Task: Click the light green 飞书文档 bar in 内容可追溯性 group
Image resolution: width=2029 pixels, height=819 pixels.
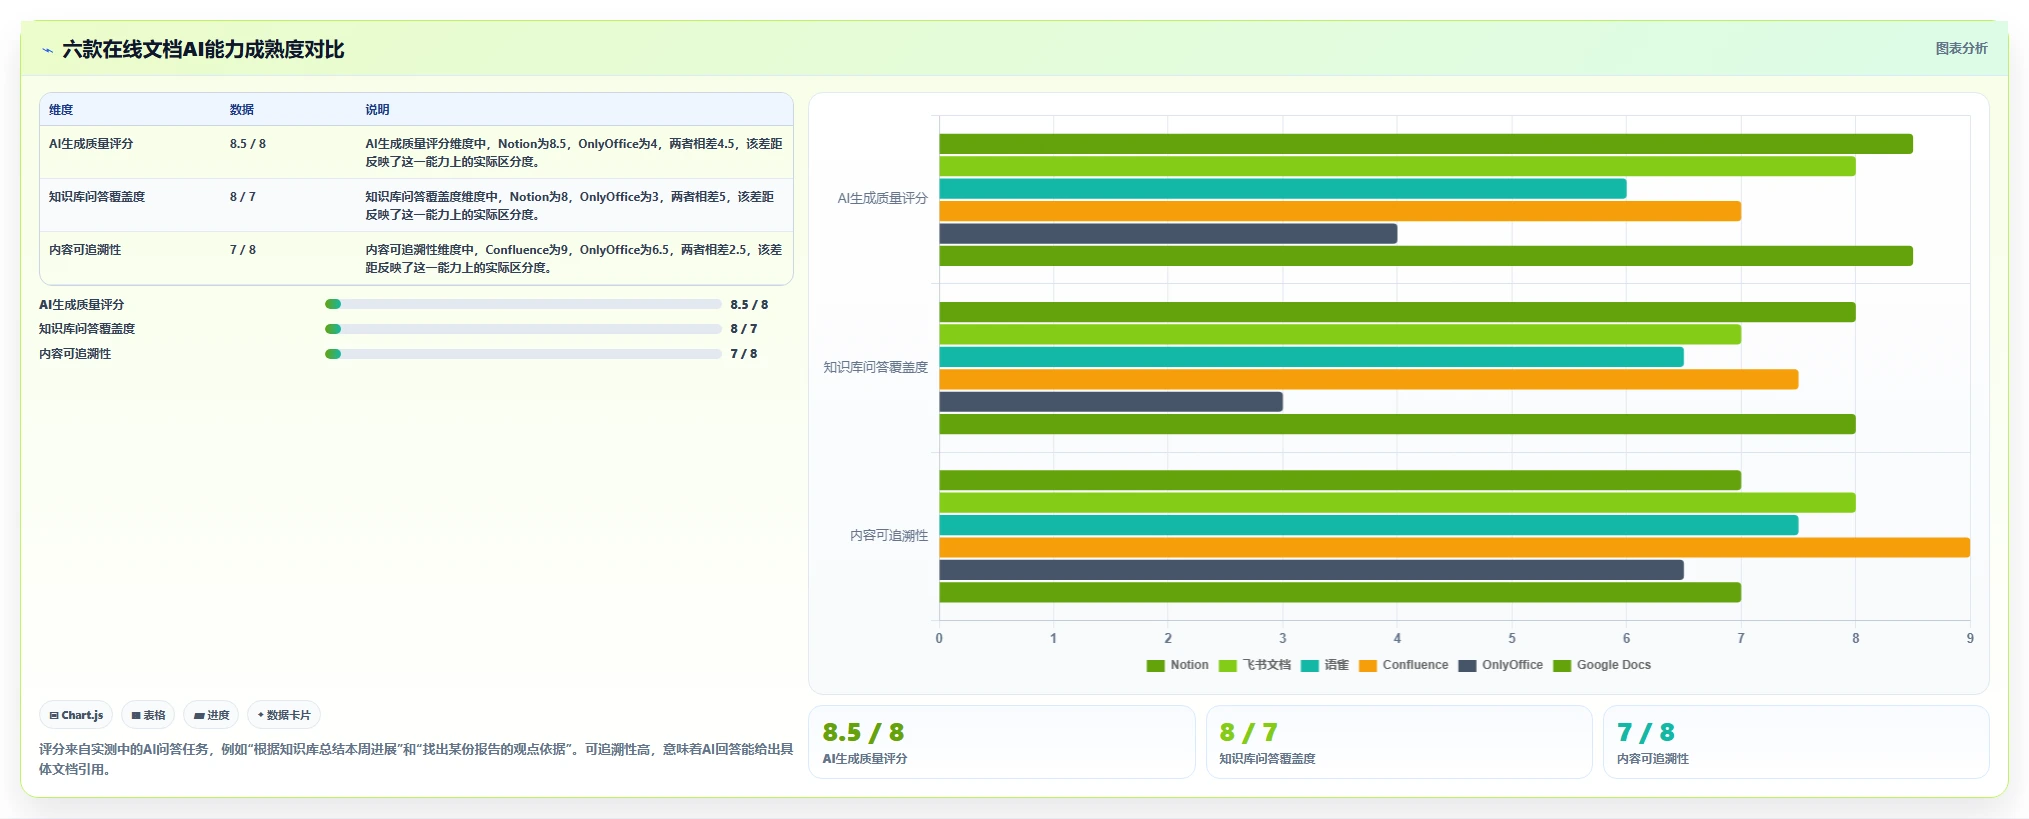Action: coord(1397,503)
